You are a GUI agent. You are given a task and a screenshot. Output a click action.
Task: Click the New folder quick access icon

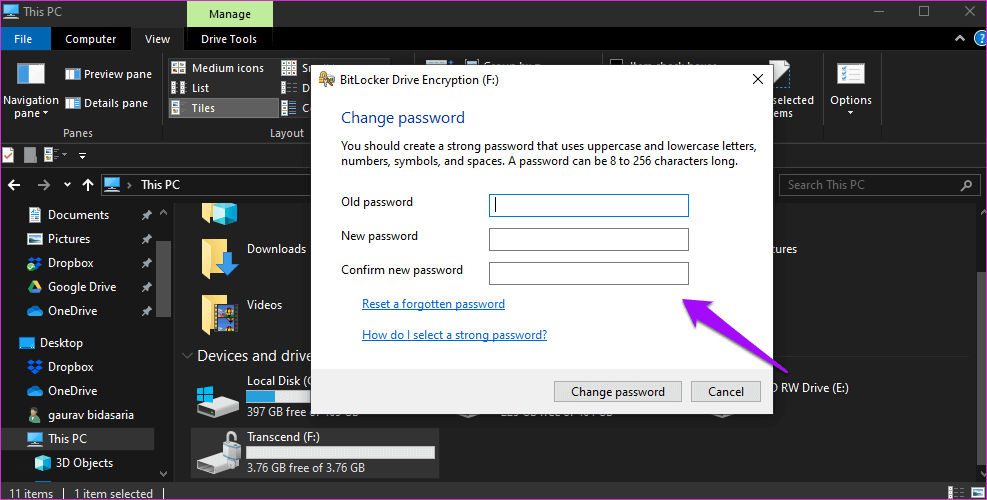point(30,154)
